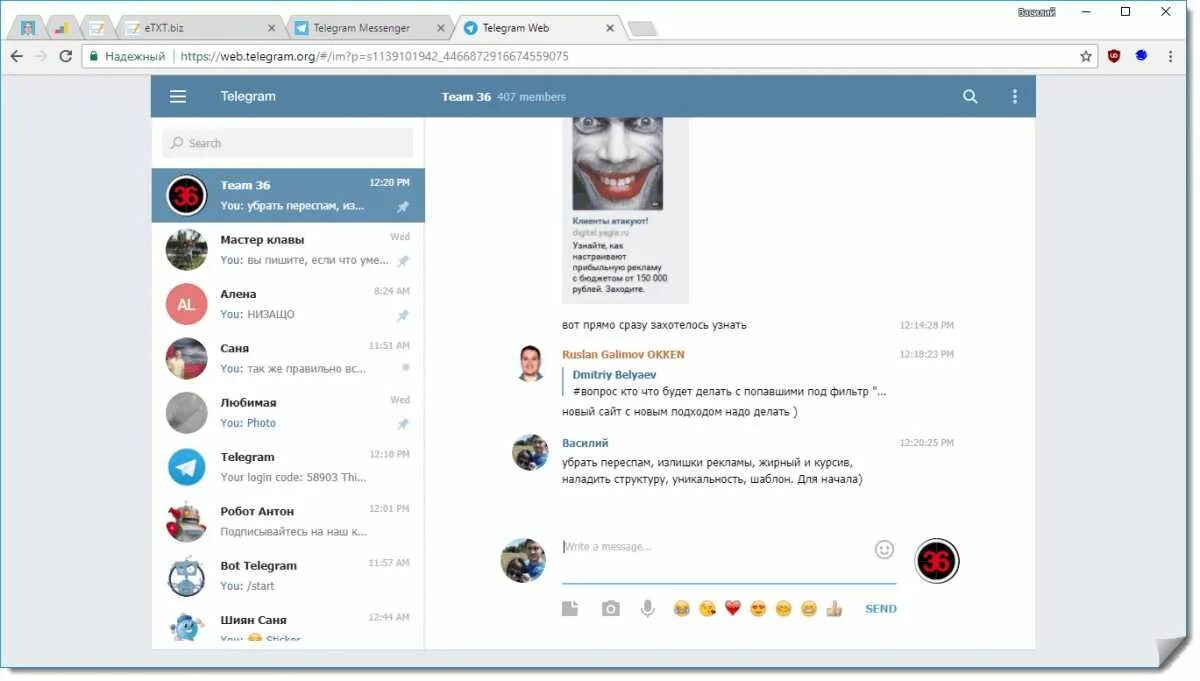This screenshot has height=681, width=1200.
Task: Open the pinned chart-icon browser tab
Action: 61,28
